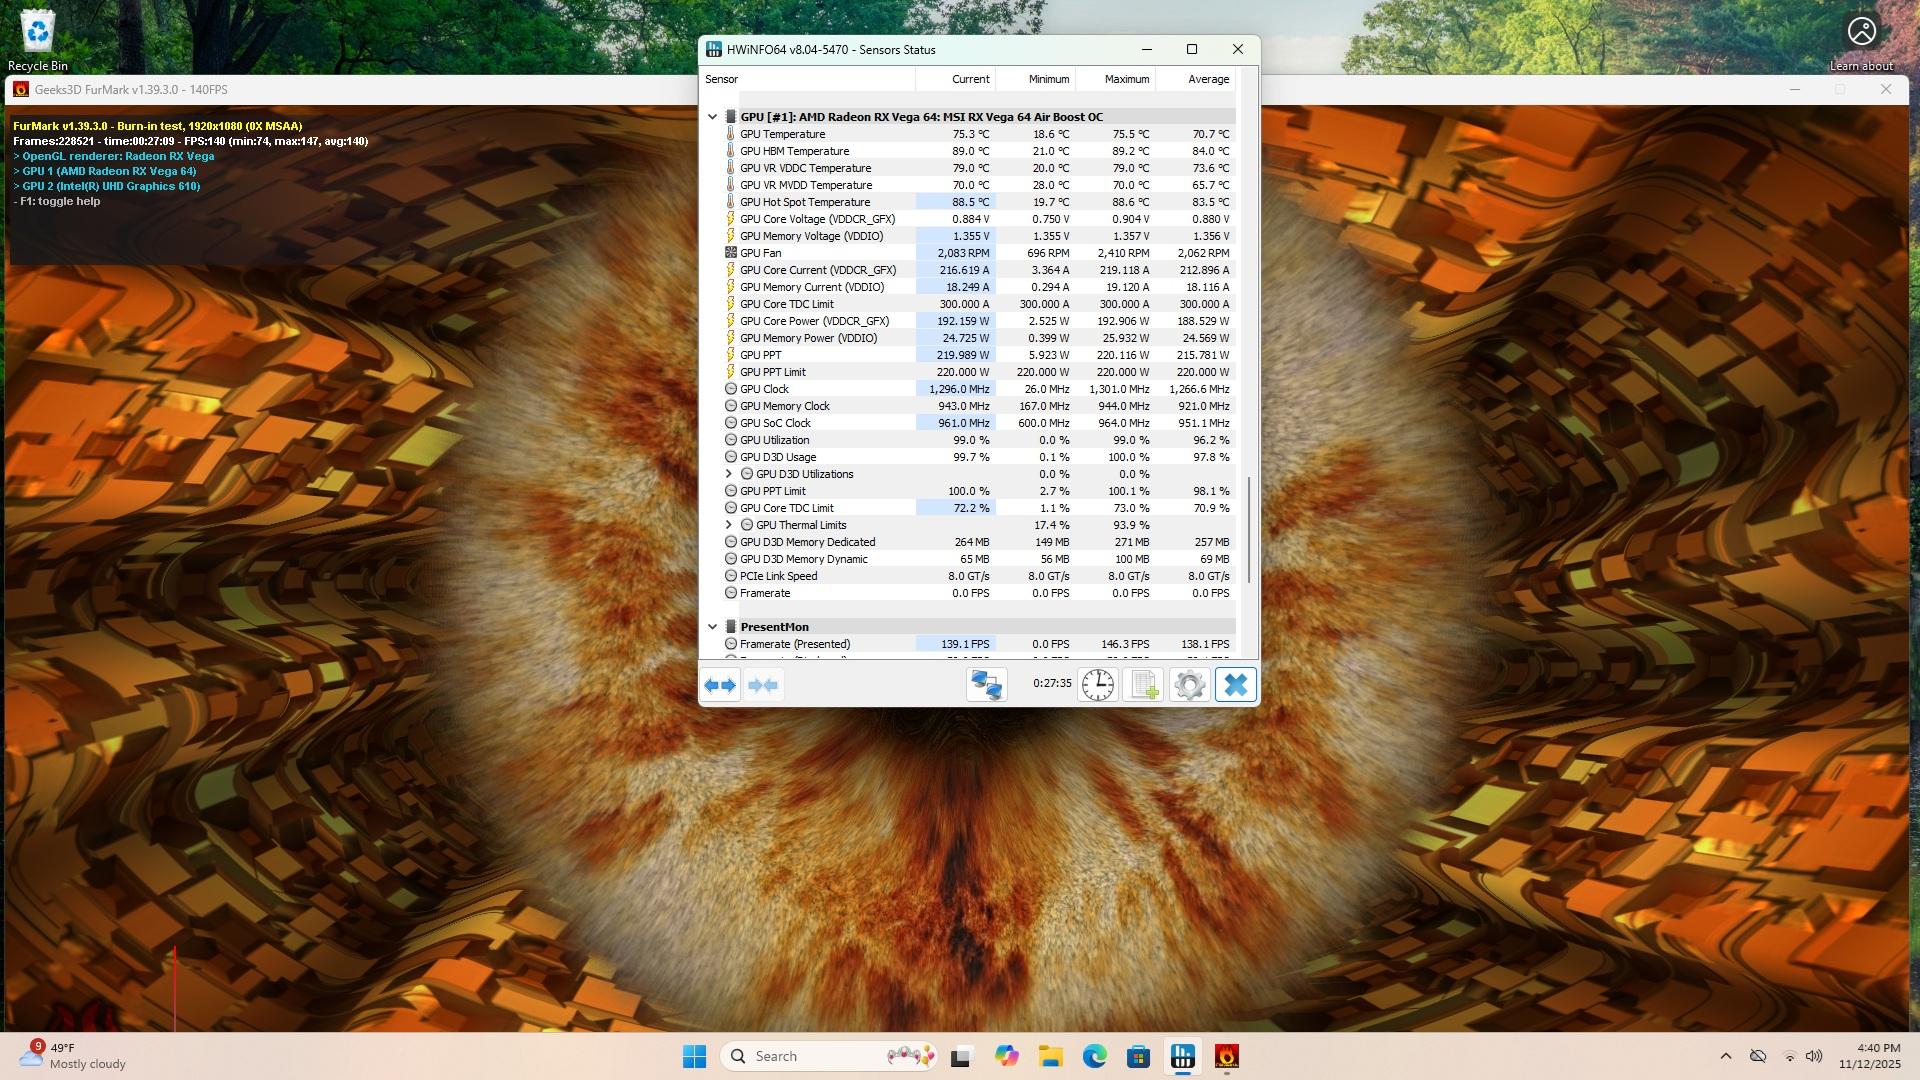Image resolution: width=1920 pixels, height=1080 pixels.
Task: Open the network tray icon
Action: click(x=1790, y=1056)
